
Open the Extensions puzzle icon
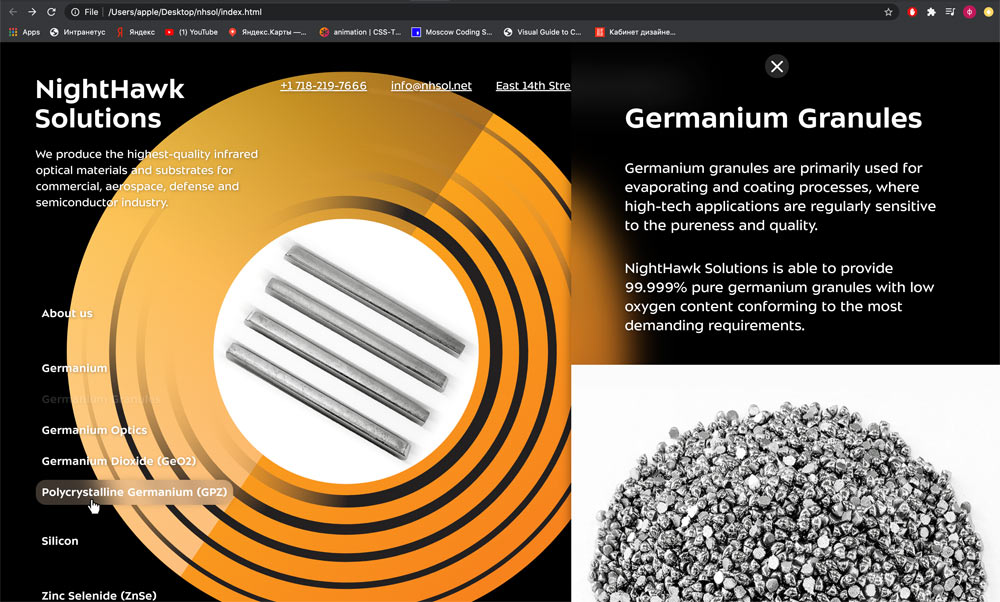point(931,12)
